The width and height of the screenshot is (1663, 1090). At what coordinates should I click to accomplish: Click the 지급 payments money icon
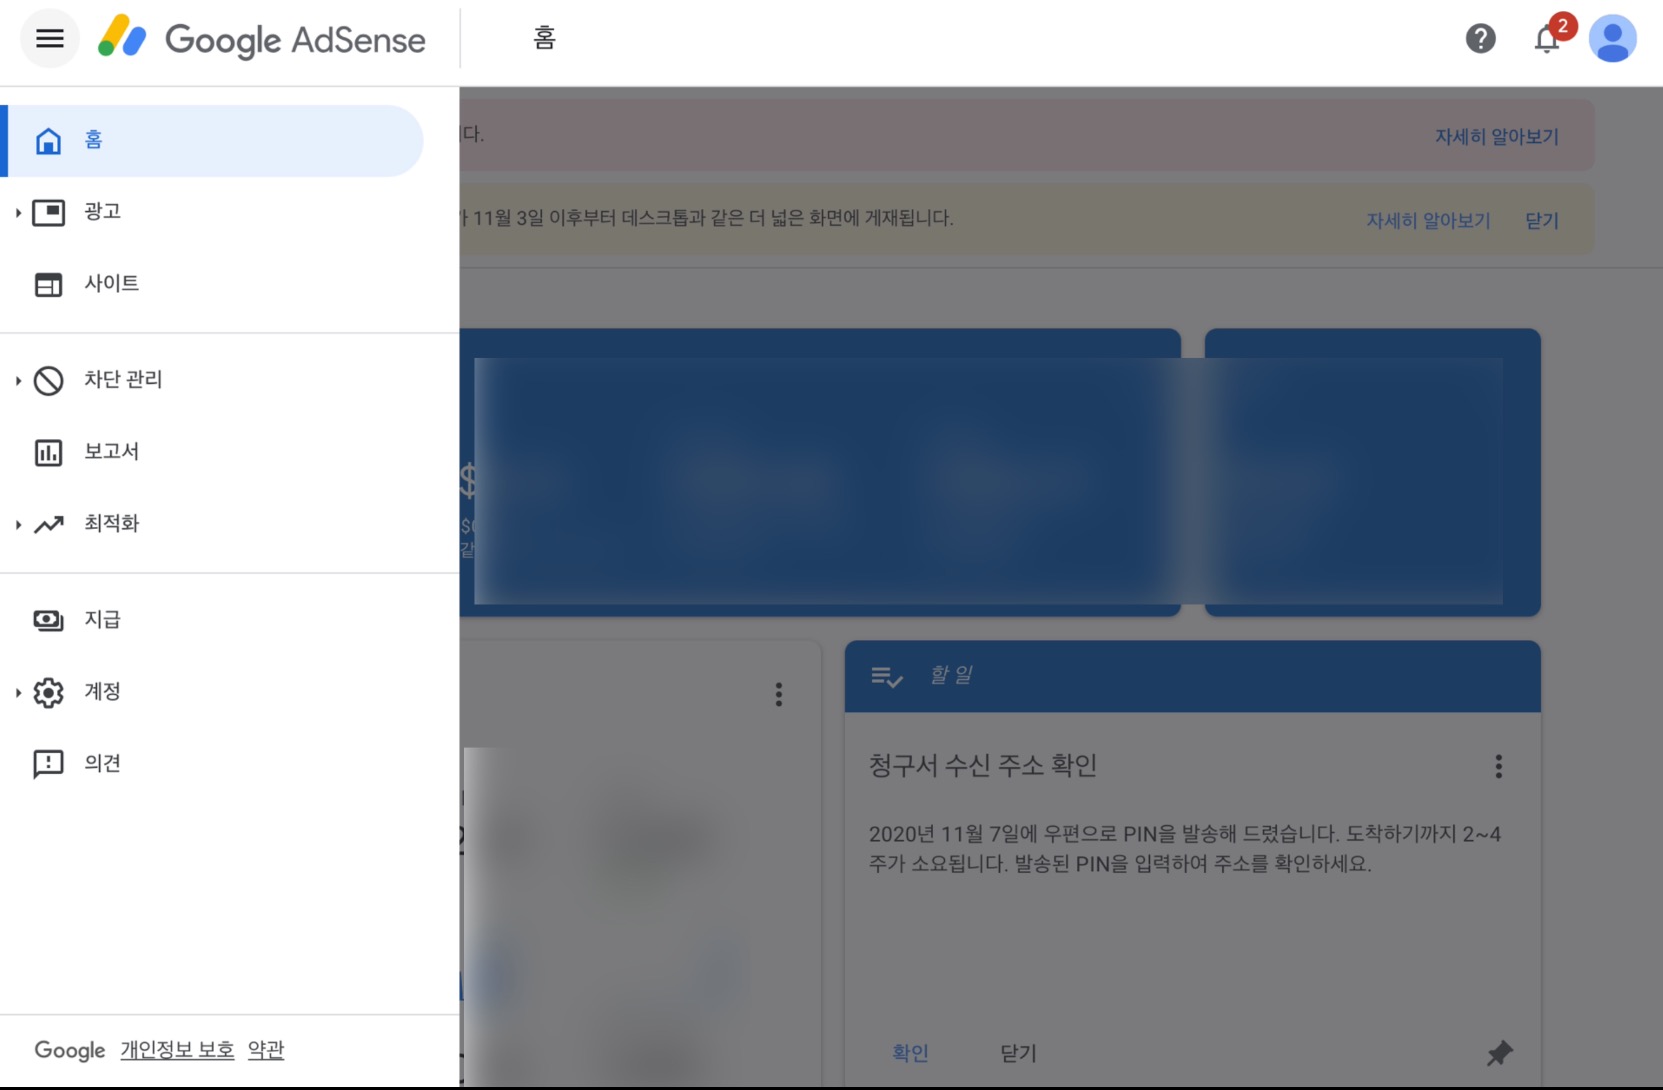[x=48, y=620]
